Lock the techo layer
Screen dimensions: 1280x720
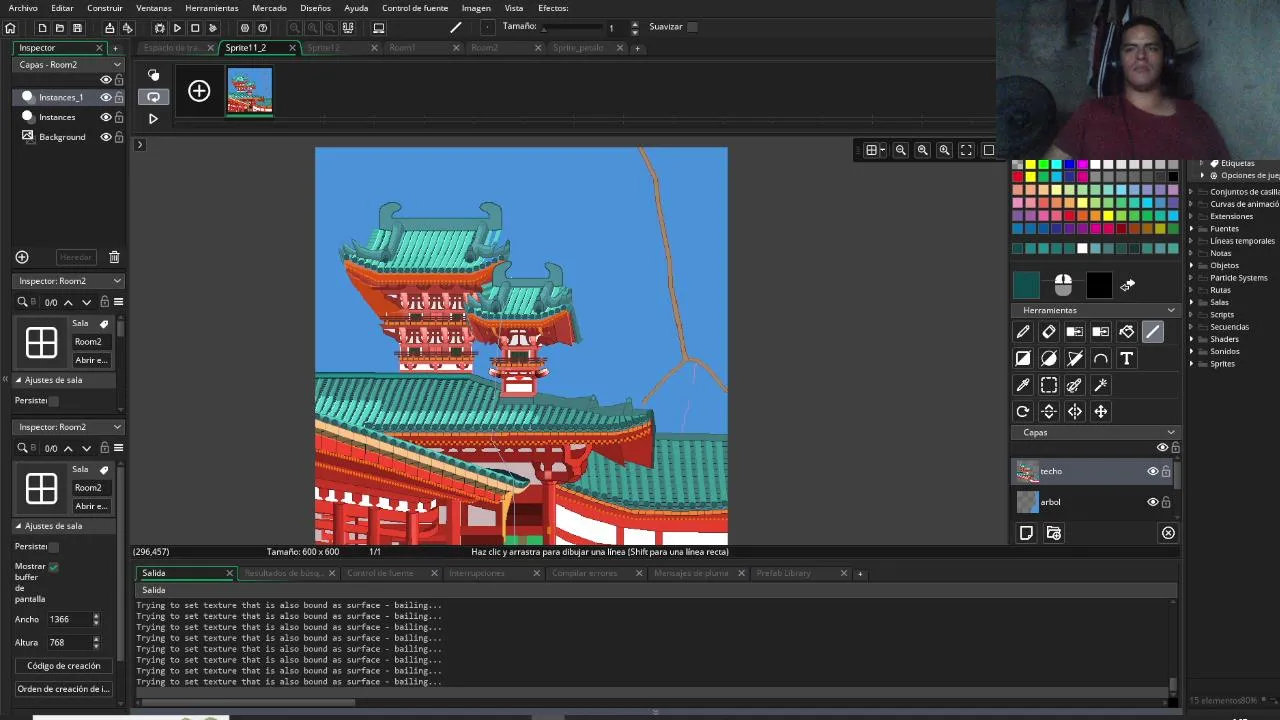point(1166,471)
